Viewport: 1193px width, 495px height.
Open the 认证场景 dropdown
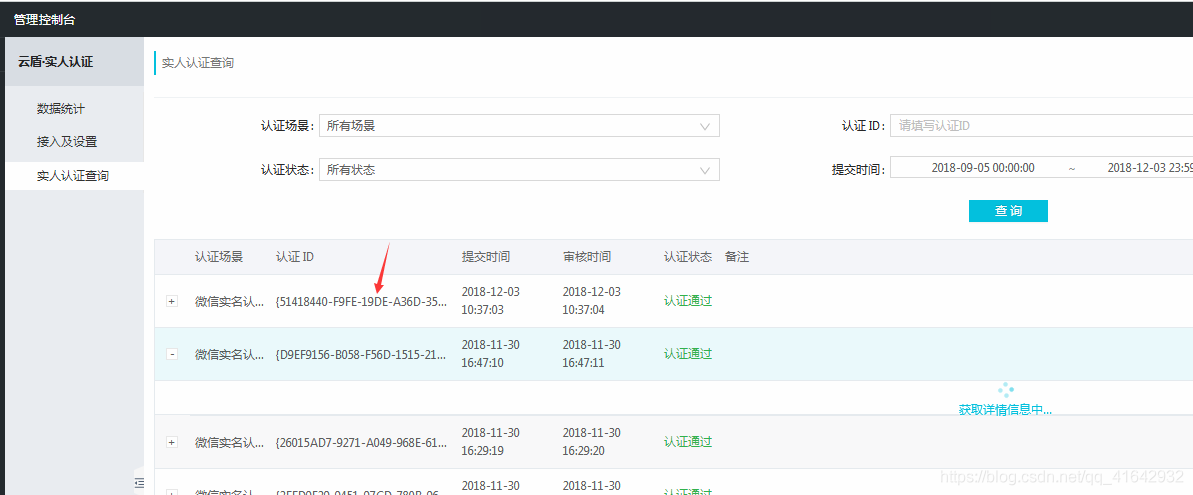click(519, 126)
